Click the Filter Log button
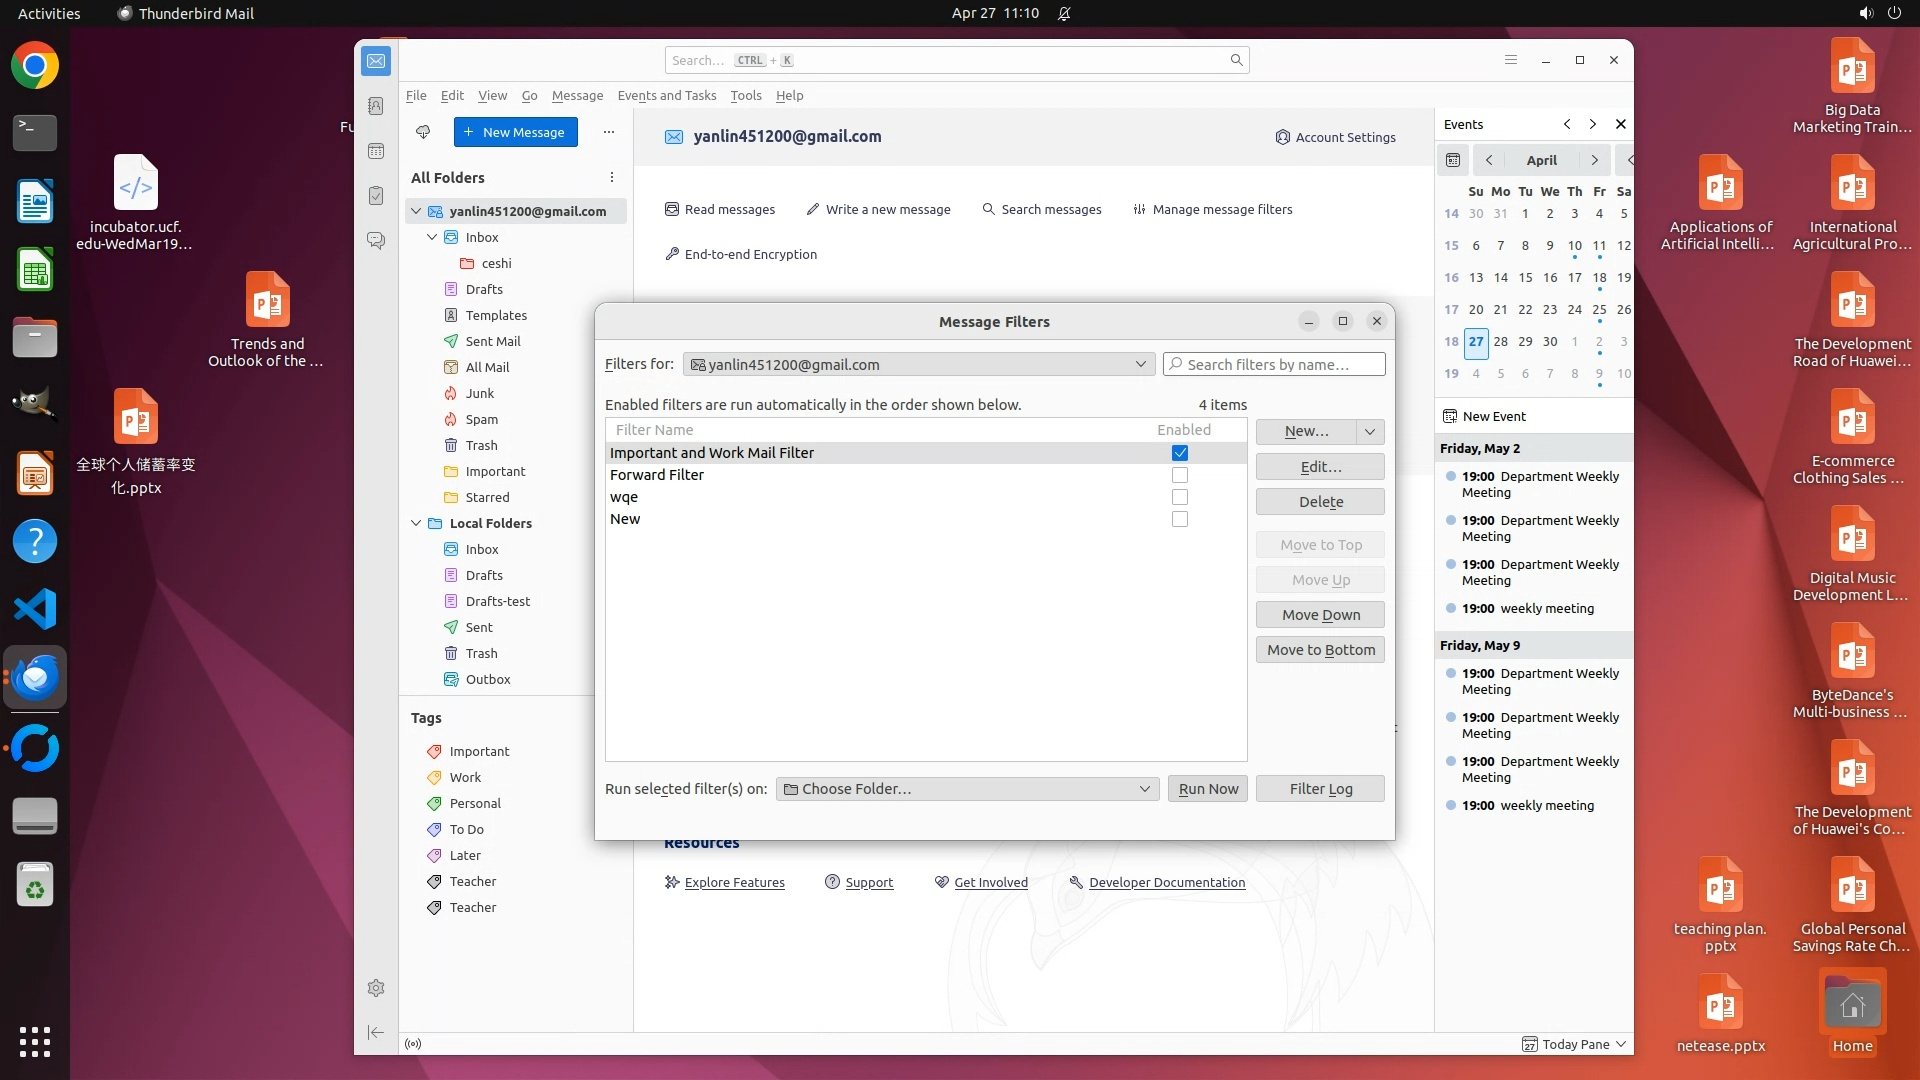Viewport: 1920px width, 1080px height. [x=1320, y=789]
